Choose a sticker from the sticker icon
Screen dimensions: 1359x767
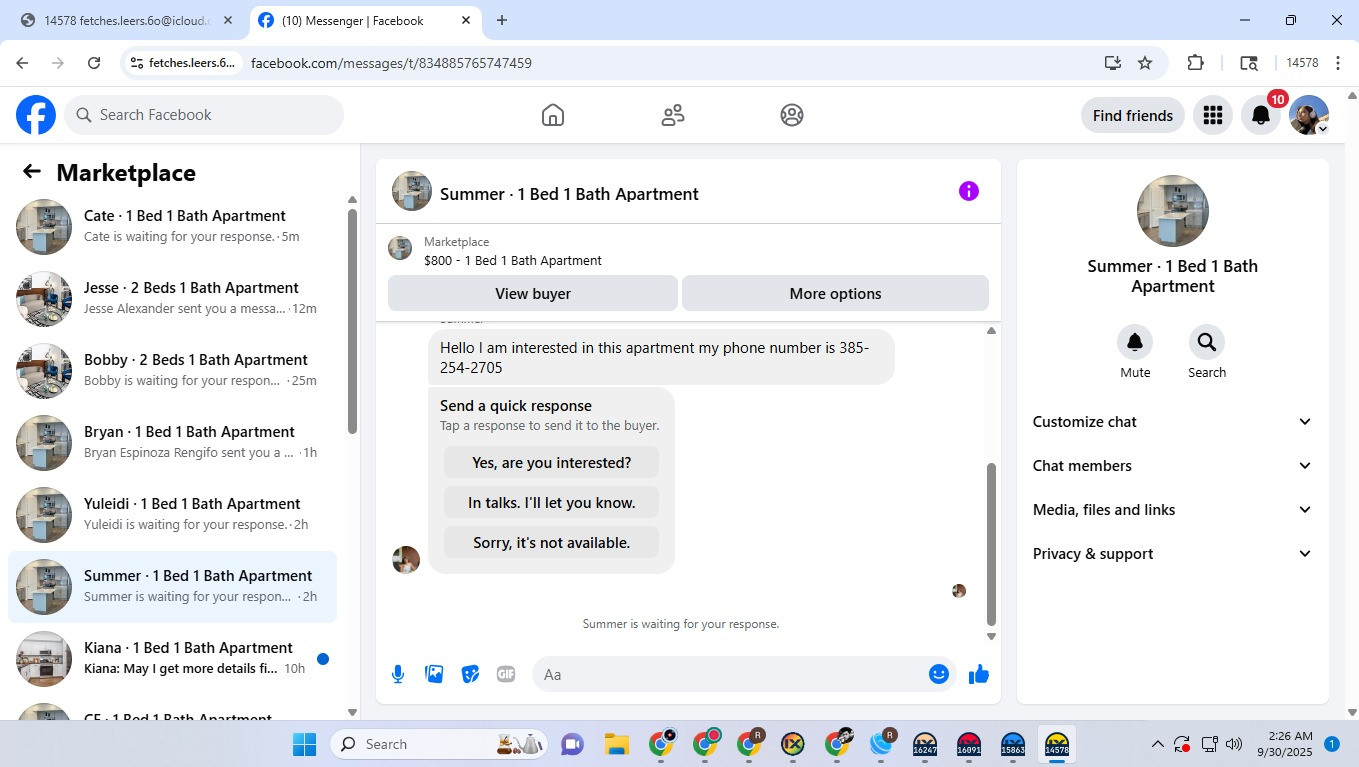470,674
